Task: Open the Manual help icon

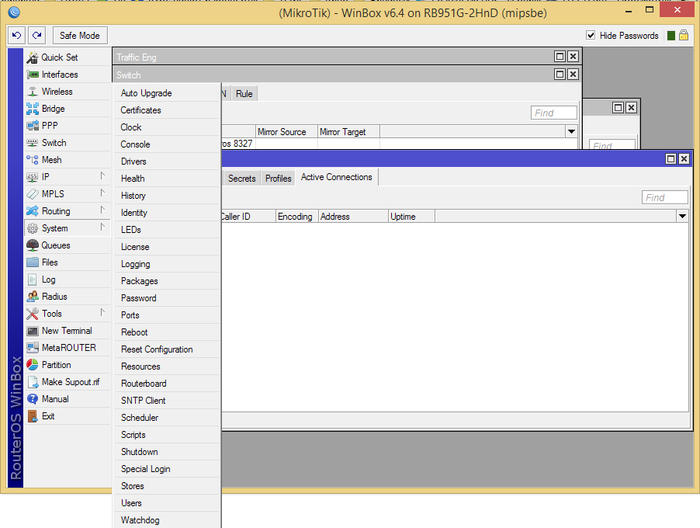Action: pos(32,399)
